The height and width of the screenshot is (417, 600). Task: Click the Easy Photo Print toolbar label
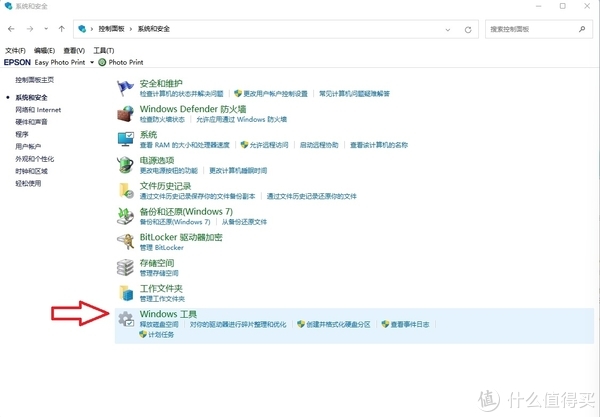click(60, 62)
